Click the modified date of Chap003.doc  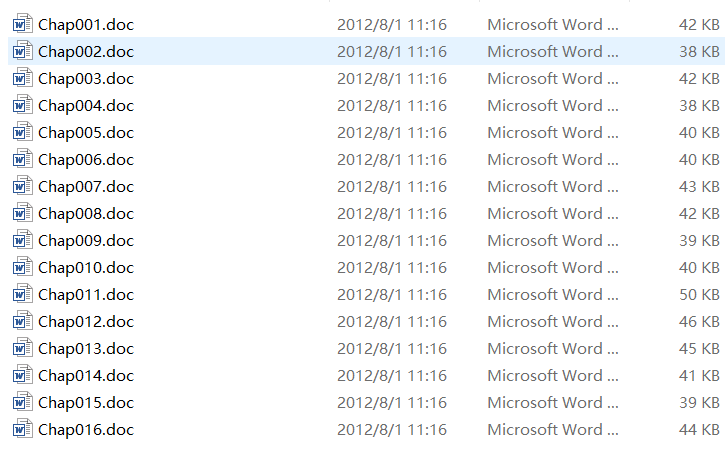(x=392, y=78)
